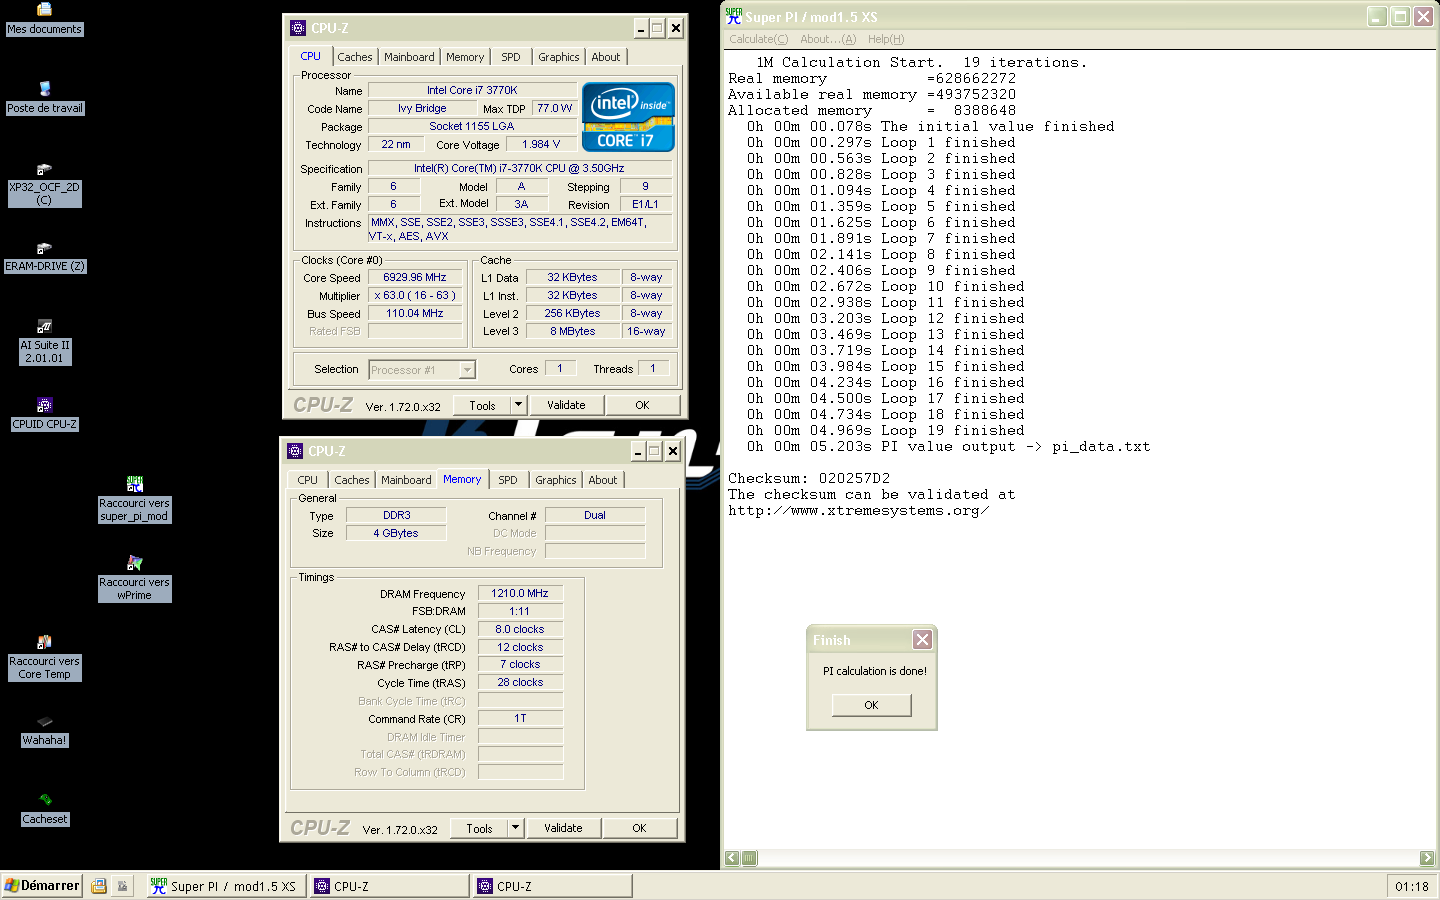Click Tools button in upper CPU-Z

tap(483, 405)
